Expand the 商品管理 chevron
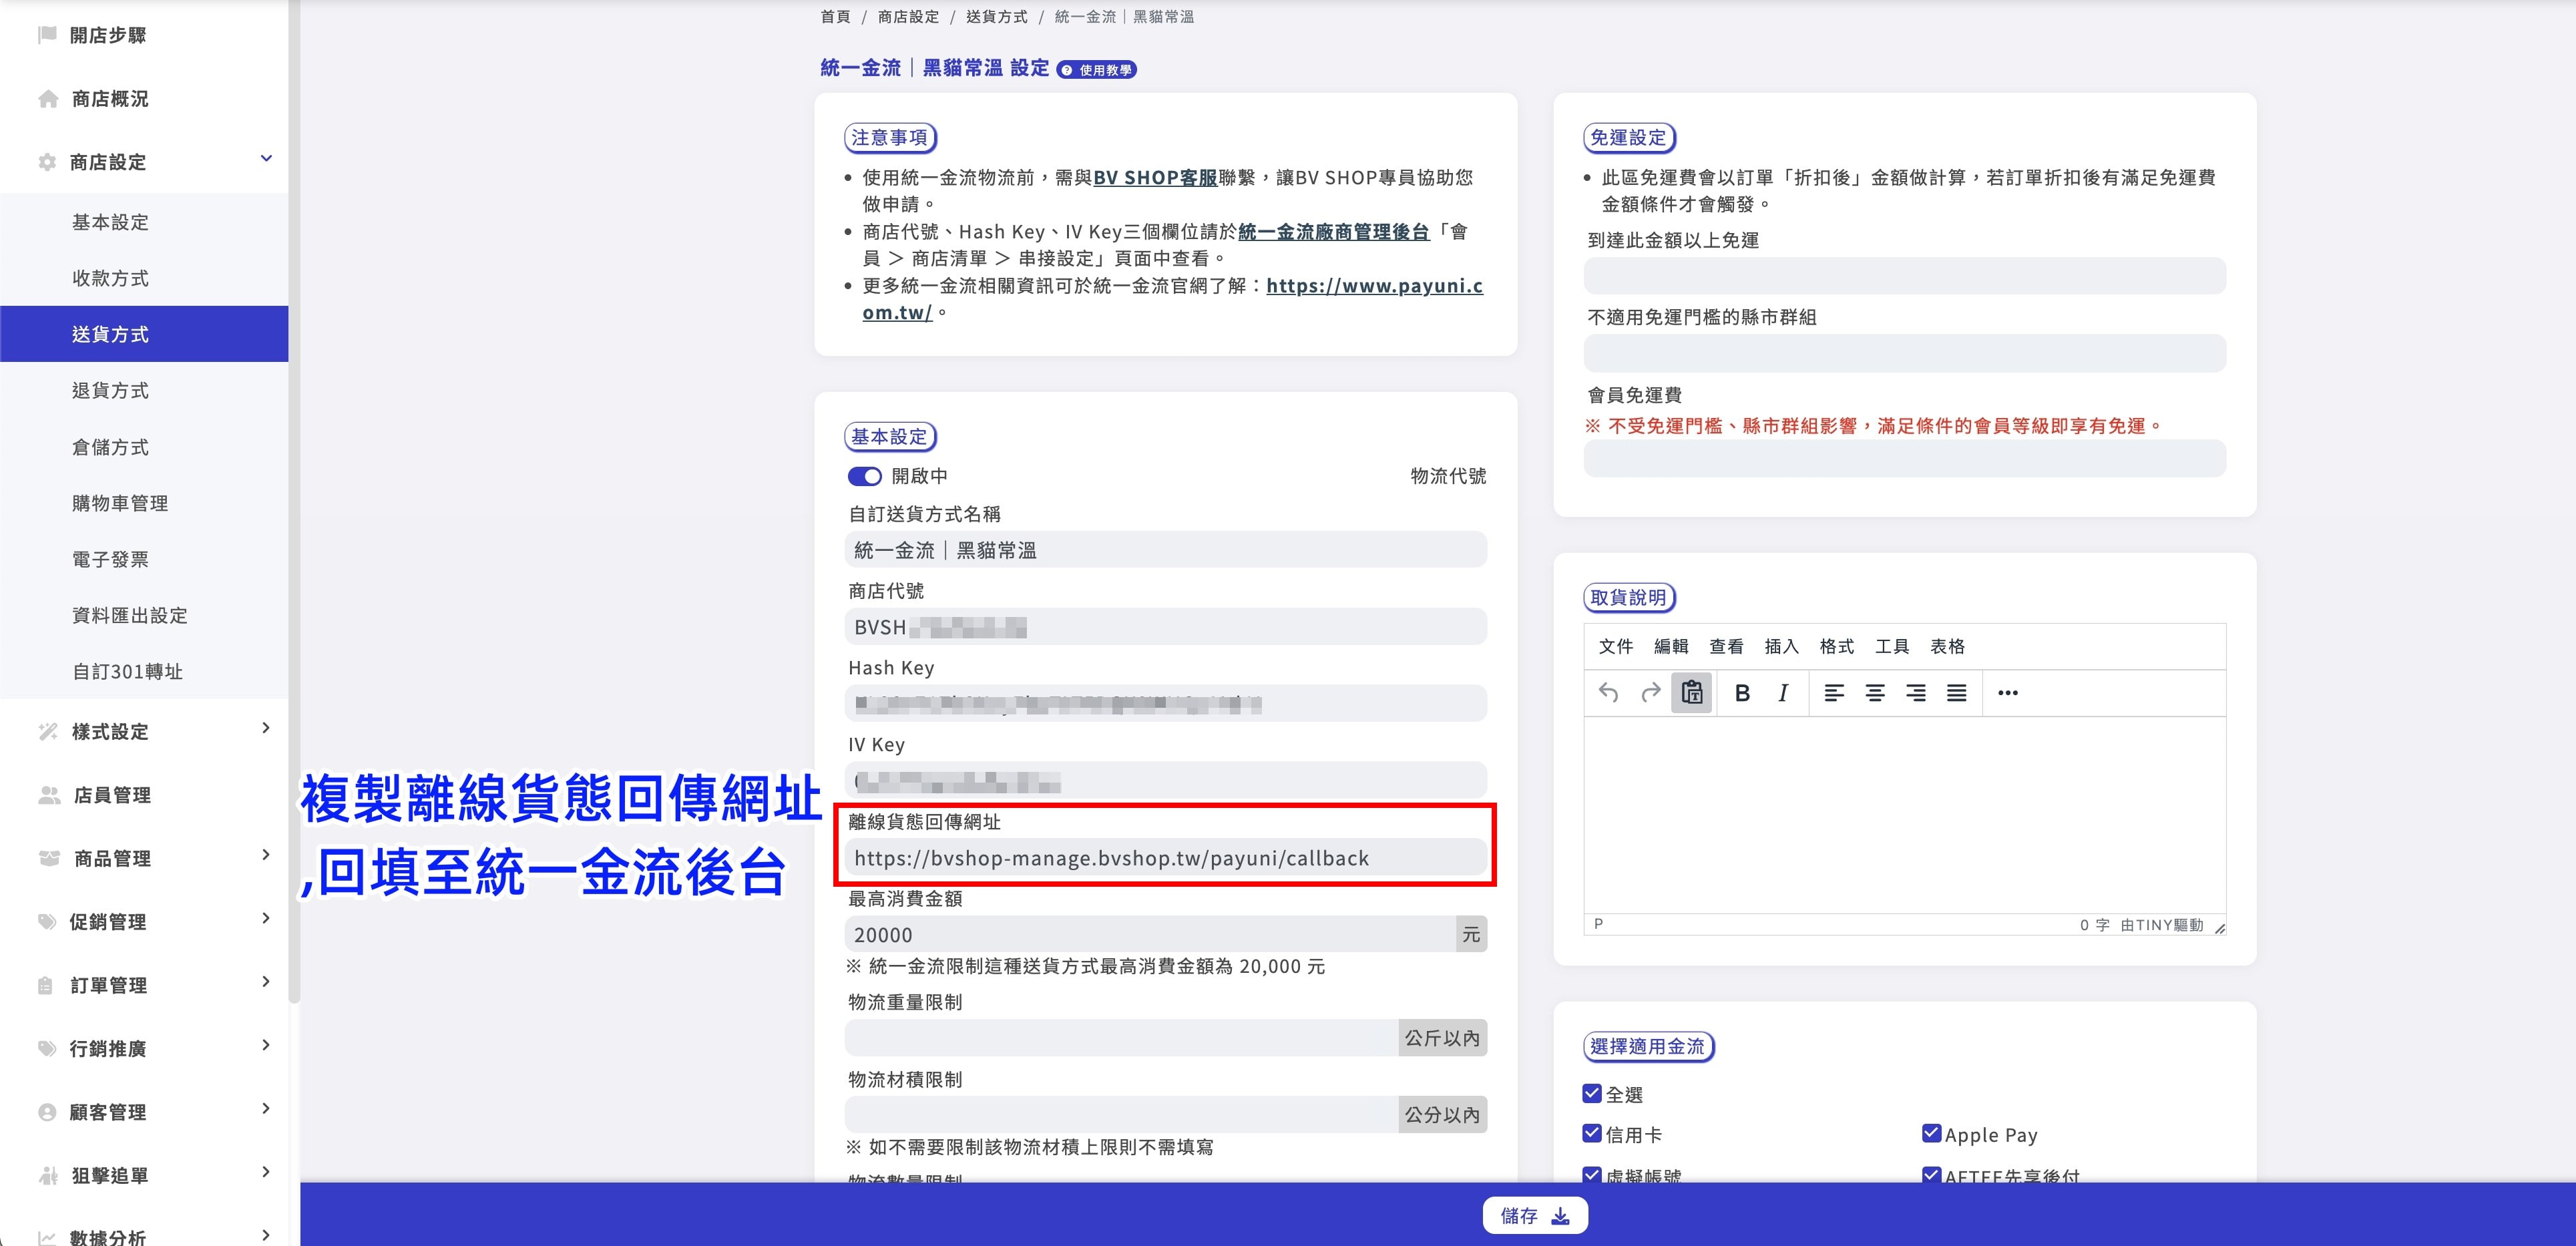The width and height of the screenshot is (2576, 1246). click(266, 855)
